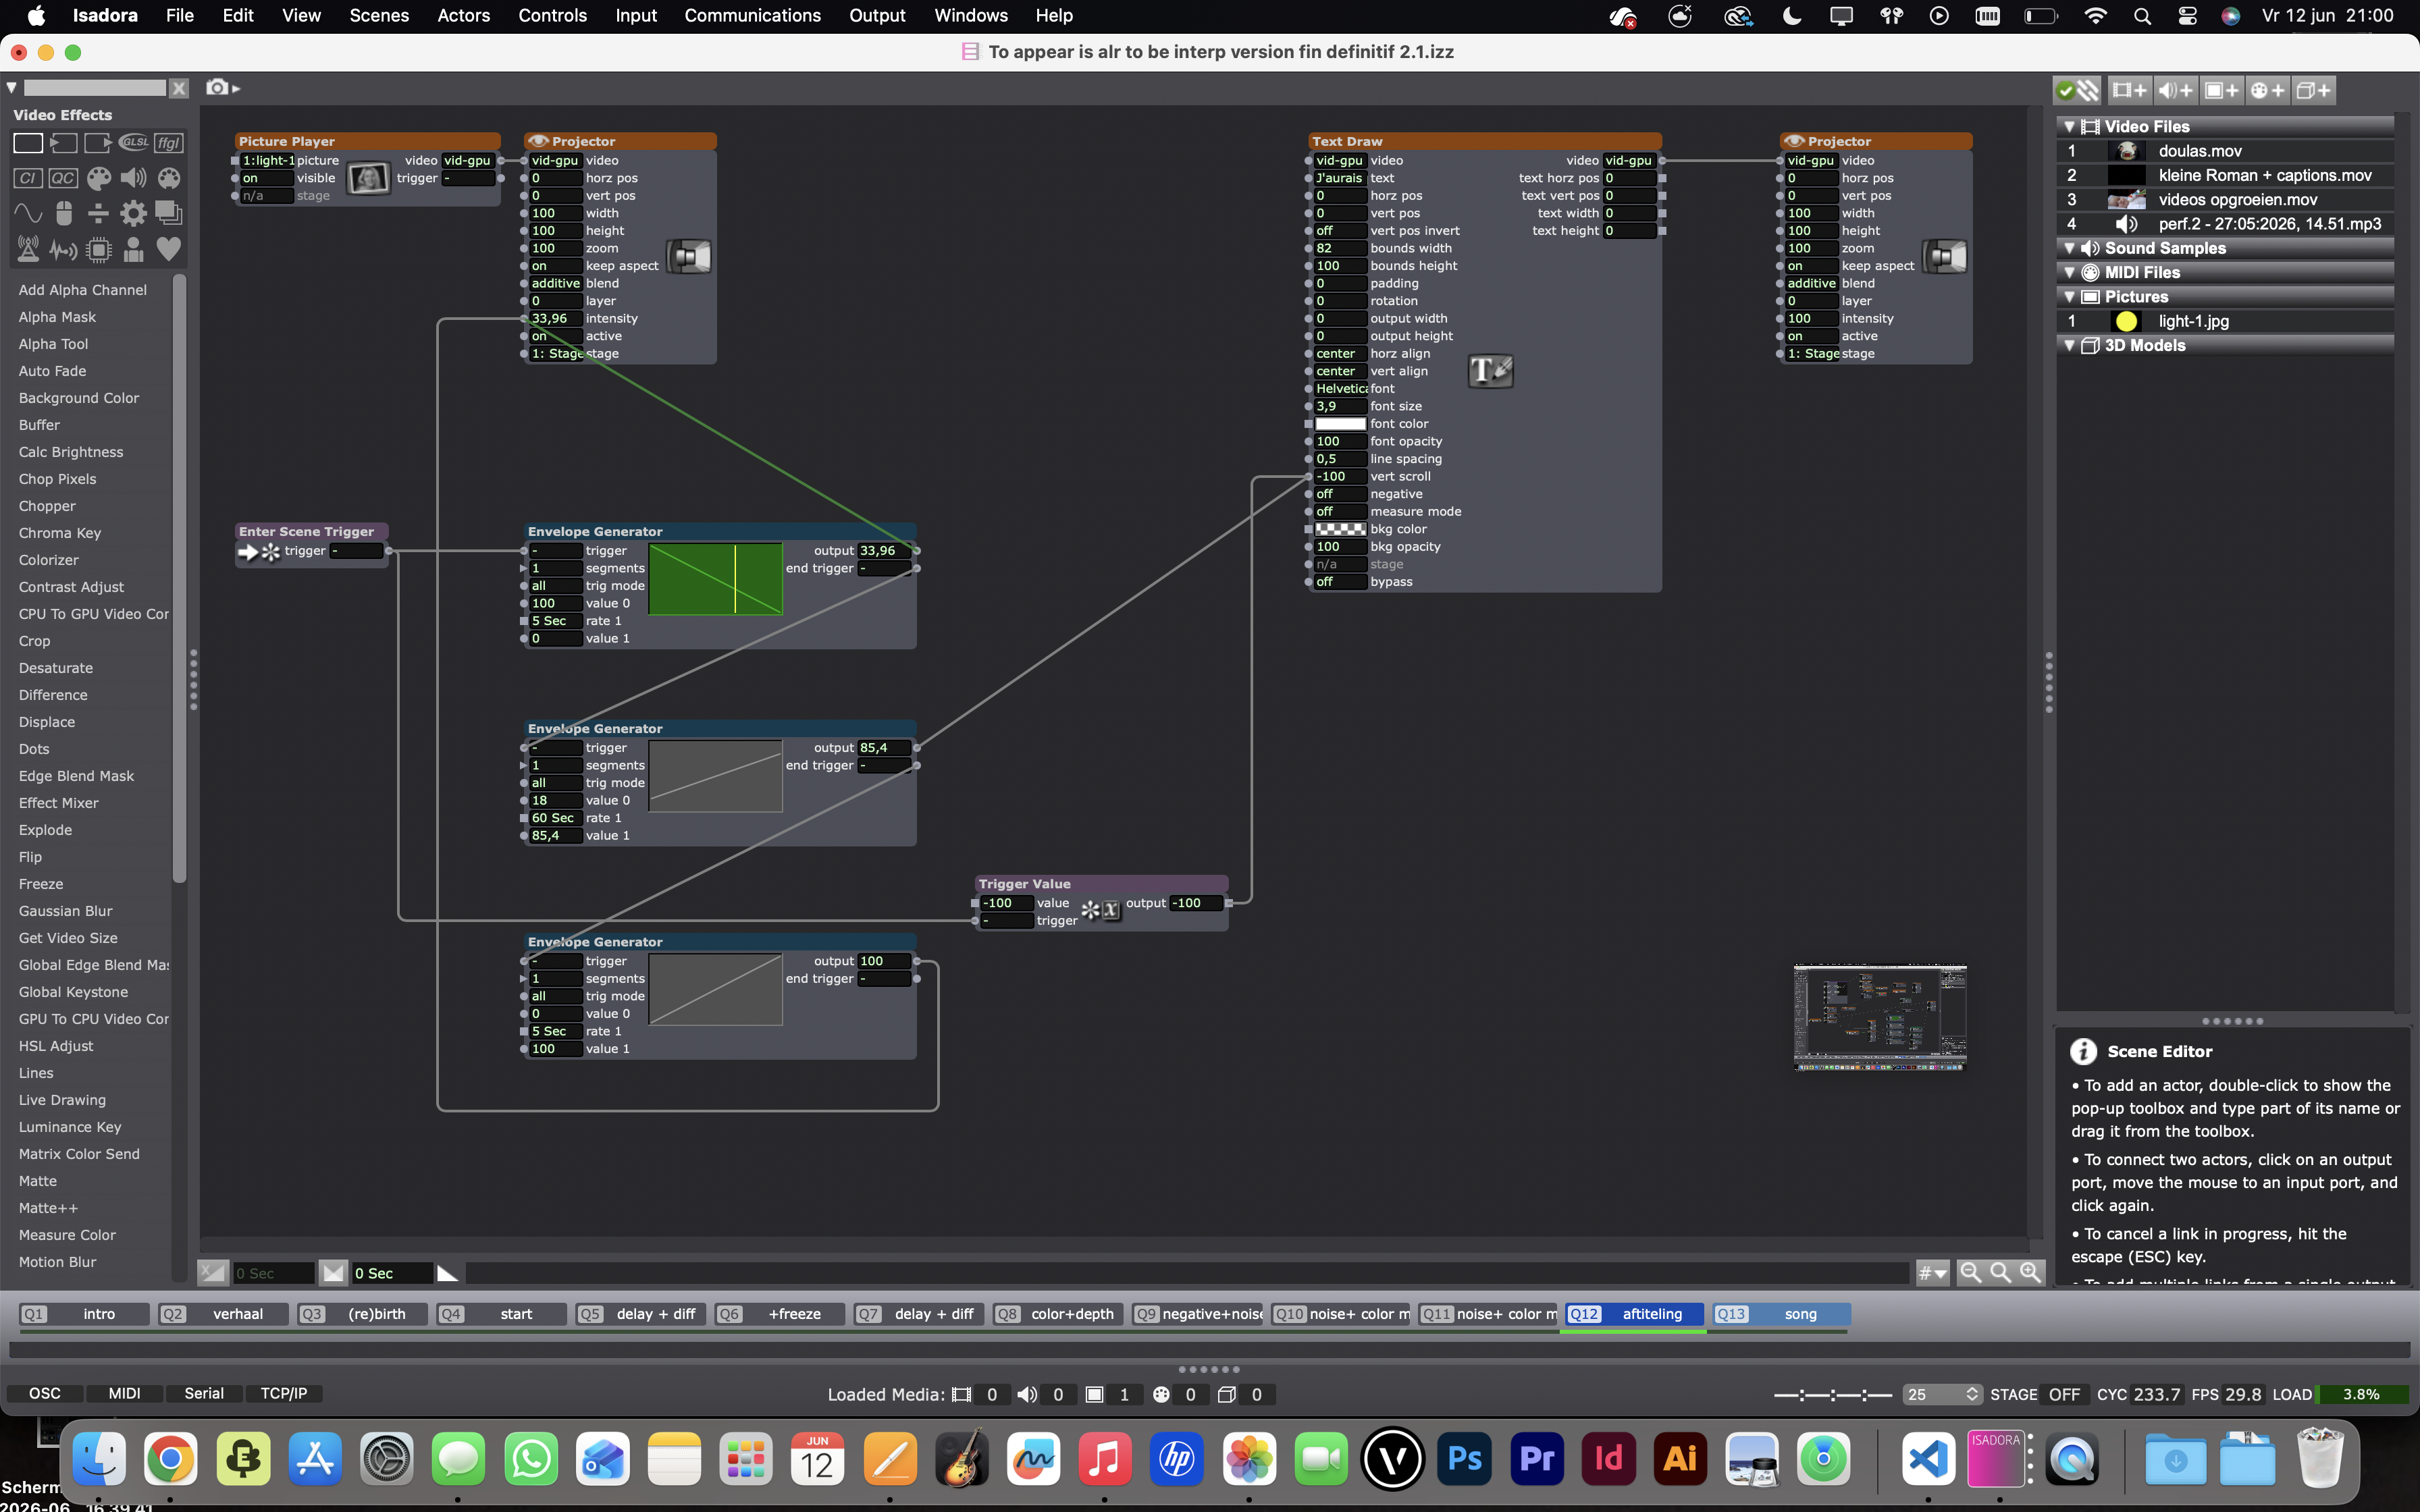Toggle Text Draw measure mode off
Screen dimensions: 2420x1512
coord(1339,512)
